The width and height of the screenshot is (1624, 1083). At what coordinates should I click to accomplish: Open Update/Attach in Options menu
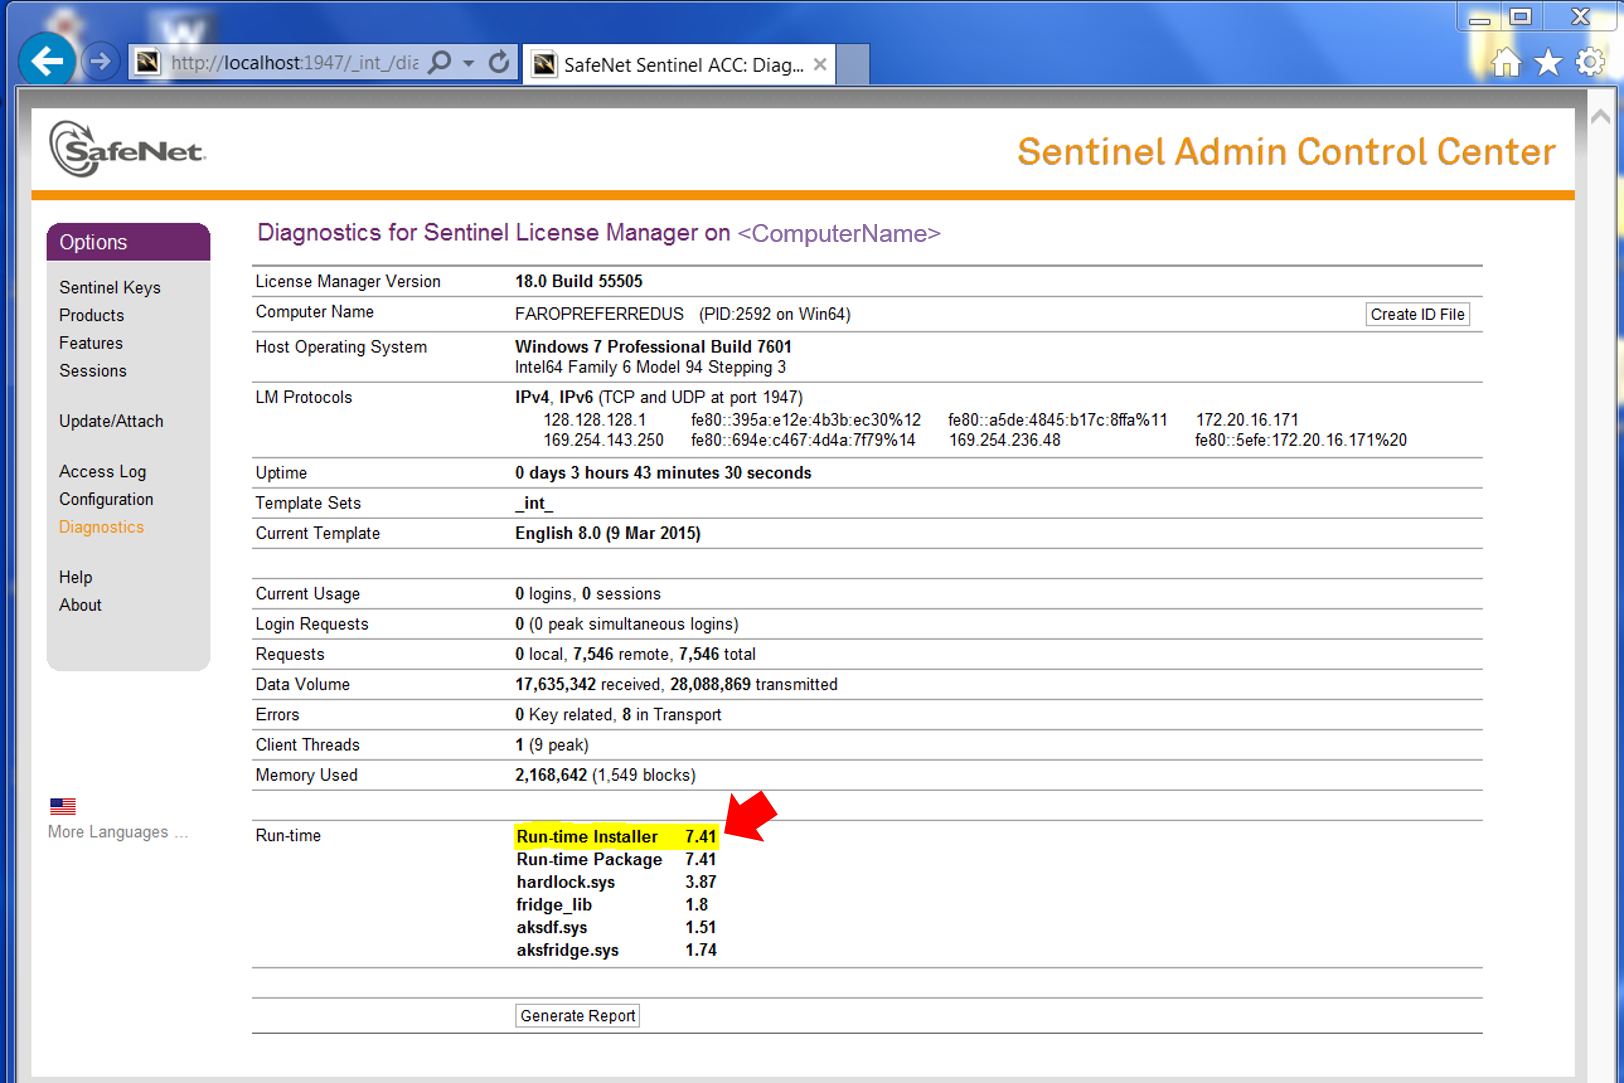111,422
